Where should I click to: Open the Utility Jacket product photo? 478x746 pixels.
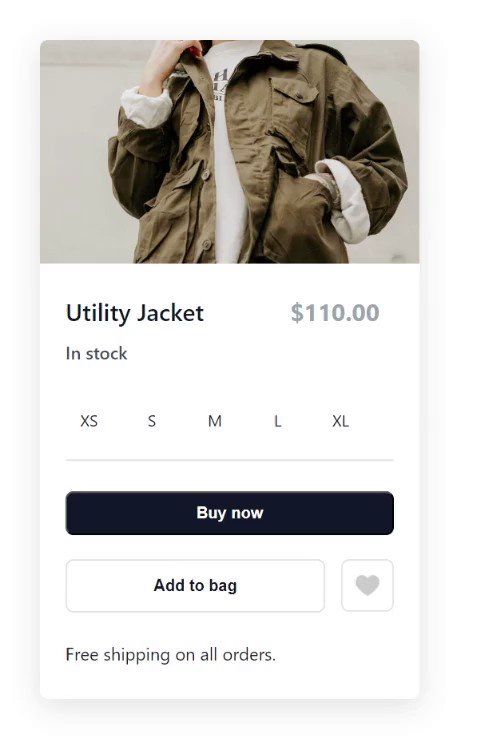pyautogui.click(x=230, y=152)
